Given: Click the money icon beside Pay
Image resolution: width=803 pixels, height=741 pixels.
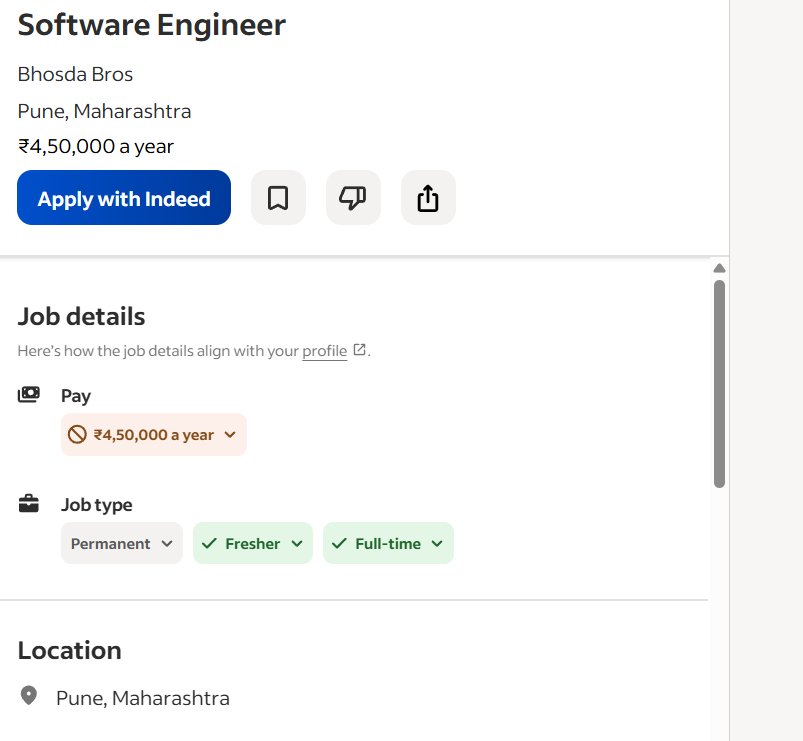Looking at the screenshot, I should (29, 394).
